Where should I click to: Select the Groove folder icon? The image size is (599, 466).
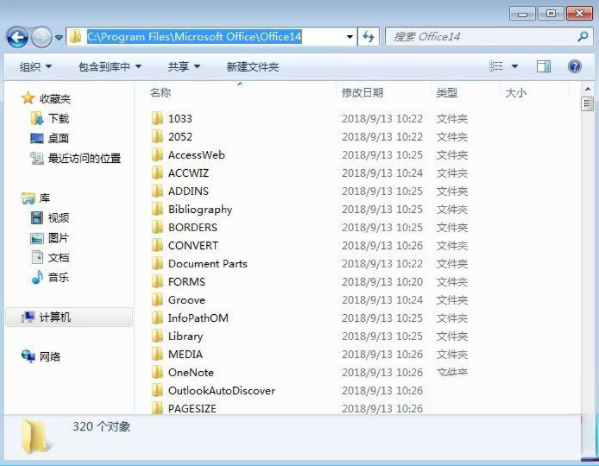pos(157,299)
